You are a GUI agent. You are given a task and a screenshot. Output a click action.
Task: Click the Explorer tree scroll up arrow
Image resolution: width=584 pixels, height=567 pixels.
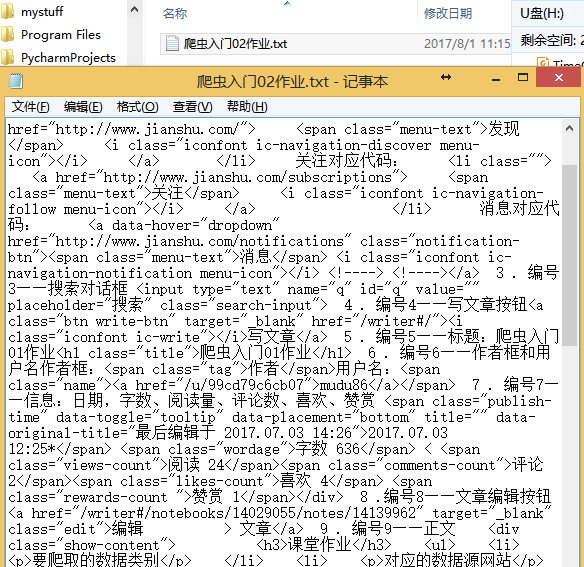(x=135, y=9)
